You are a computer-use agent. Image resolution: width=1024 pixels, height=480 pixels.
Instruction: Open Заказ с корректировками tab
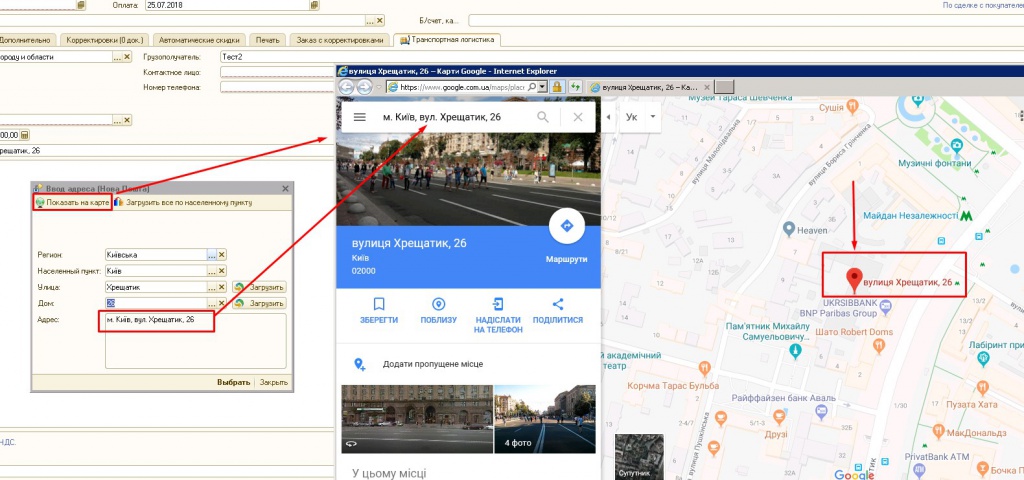340,40
